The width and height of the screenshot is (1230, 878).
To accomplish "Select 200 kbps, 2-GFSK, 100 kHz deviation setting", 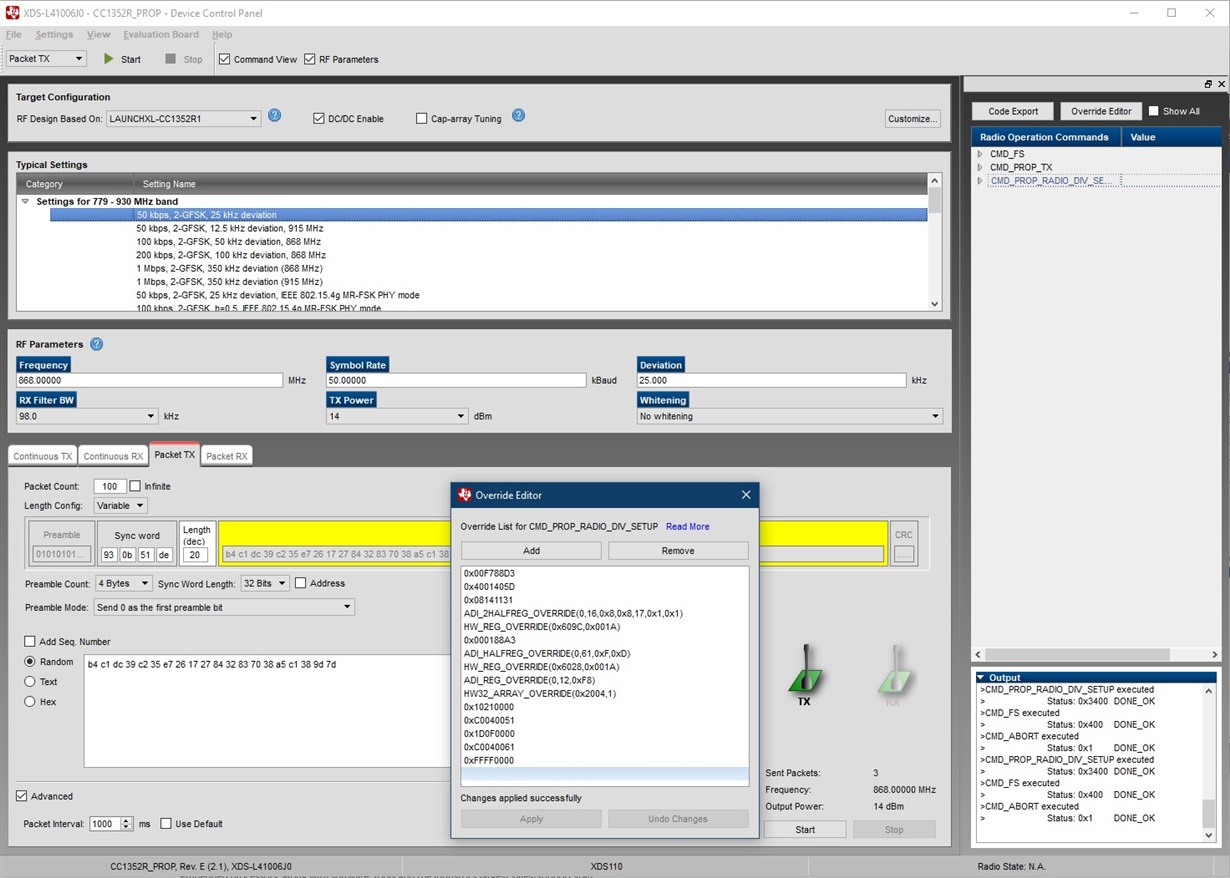I will point(229,255).
